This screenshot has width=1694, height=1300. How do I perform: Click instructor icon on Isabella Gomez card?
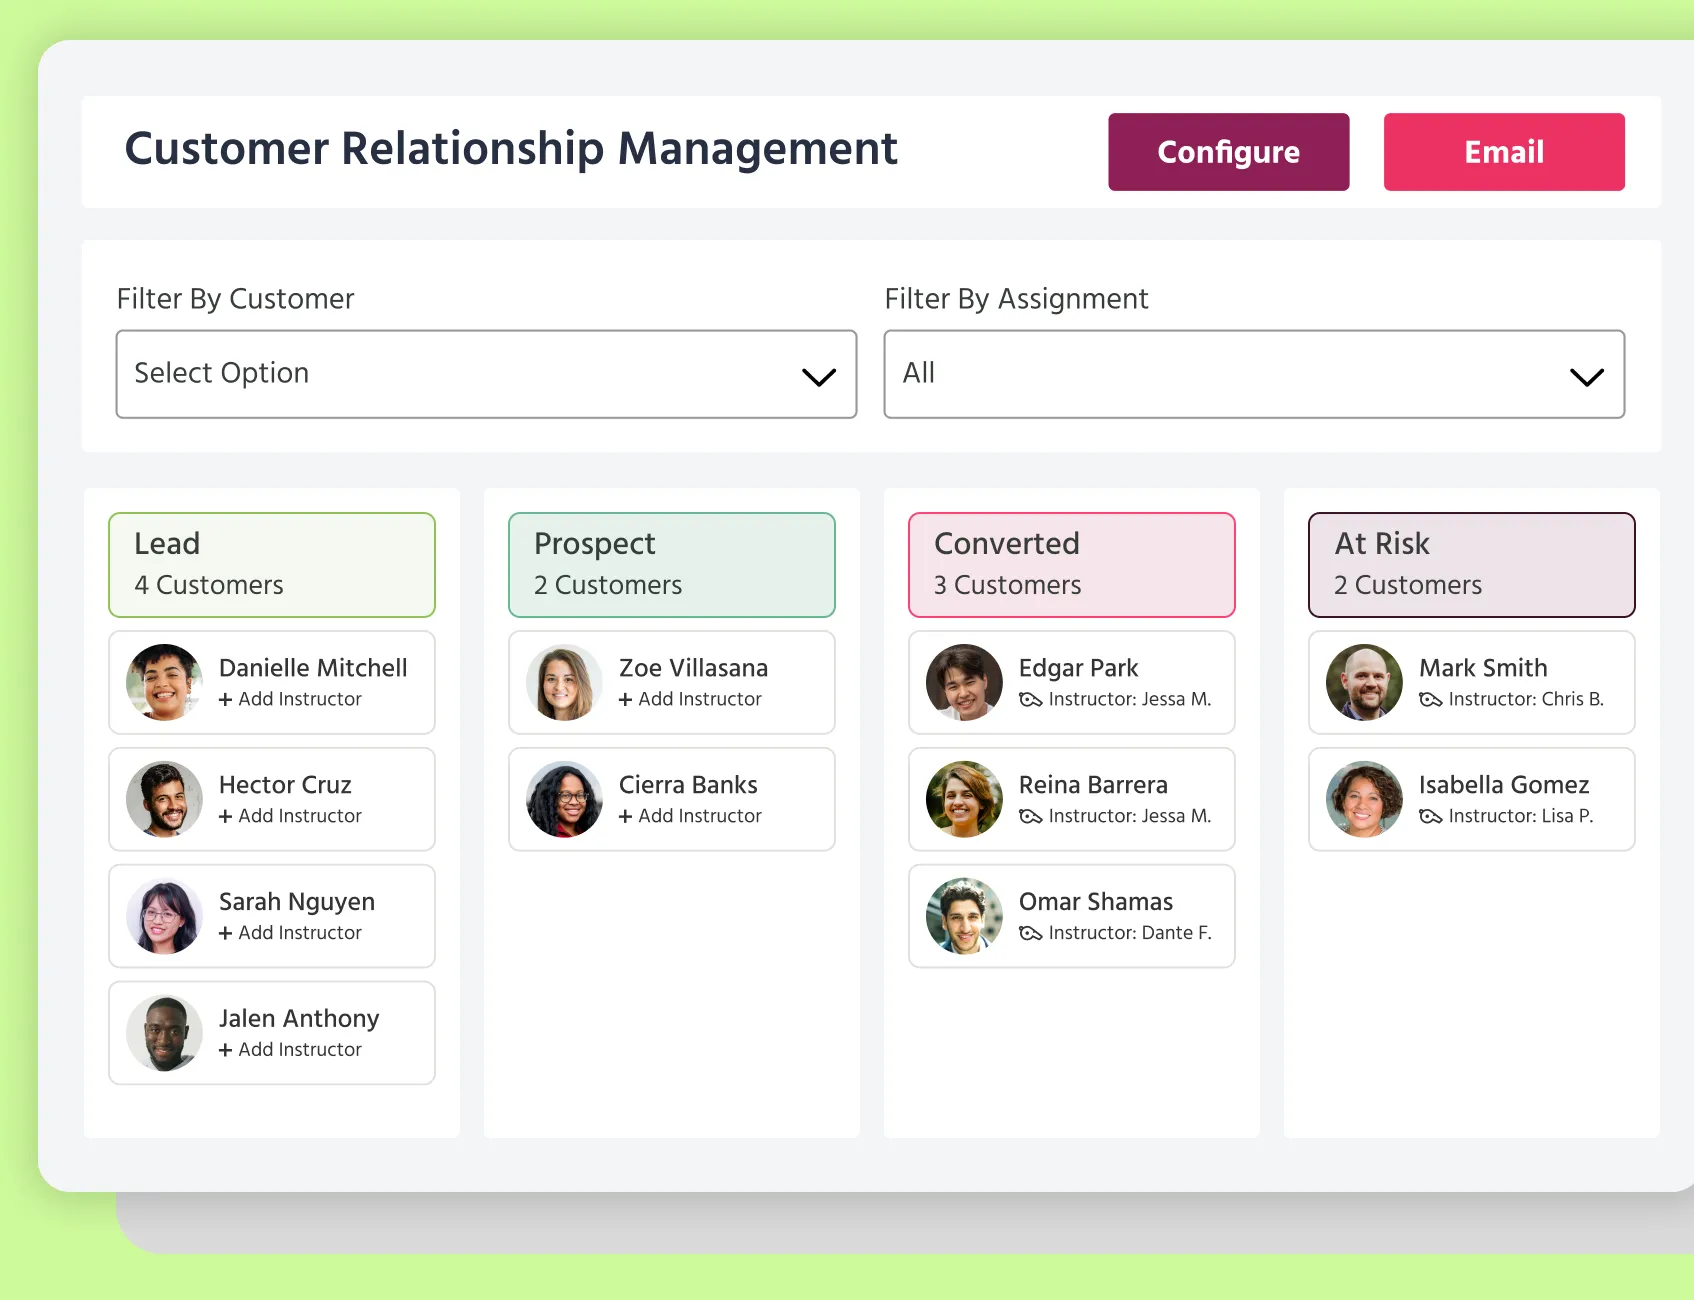click(x=1430, y=817)
